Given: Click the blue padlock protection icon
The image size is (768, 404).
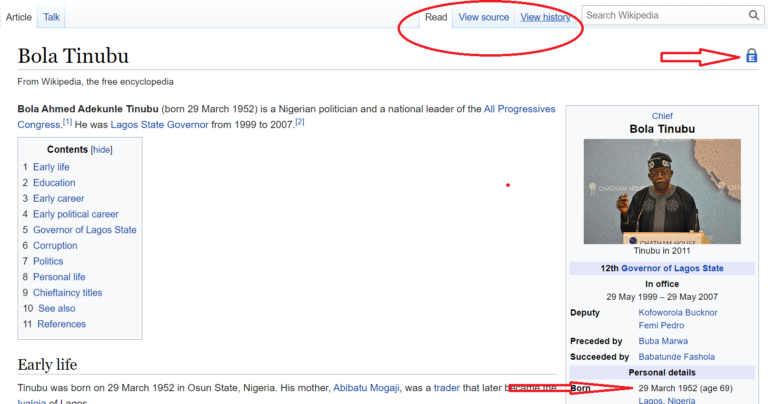Looking at the screenshot, I should click(751, 57).
